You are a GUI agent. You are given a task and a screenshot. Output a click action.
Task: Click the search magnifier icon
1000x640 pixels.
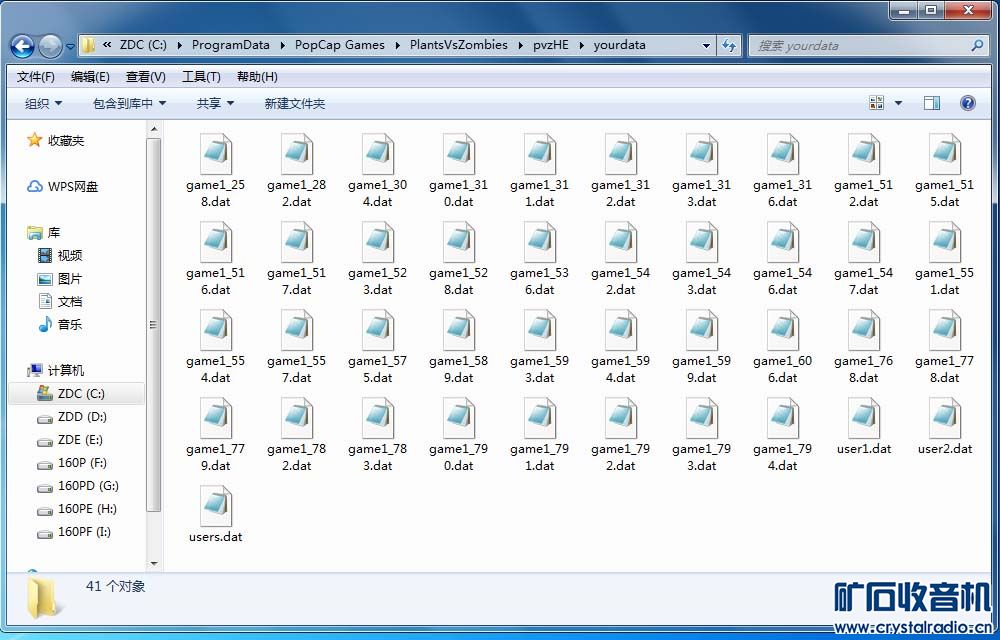pos(977,46)
